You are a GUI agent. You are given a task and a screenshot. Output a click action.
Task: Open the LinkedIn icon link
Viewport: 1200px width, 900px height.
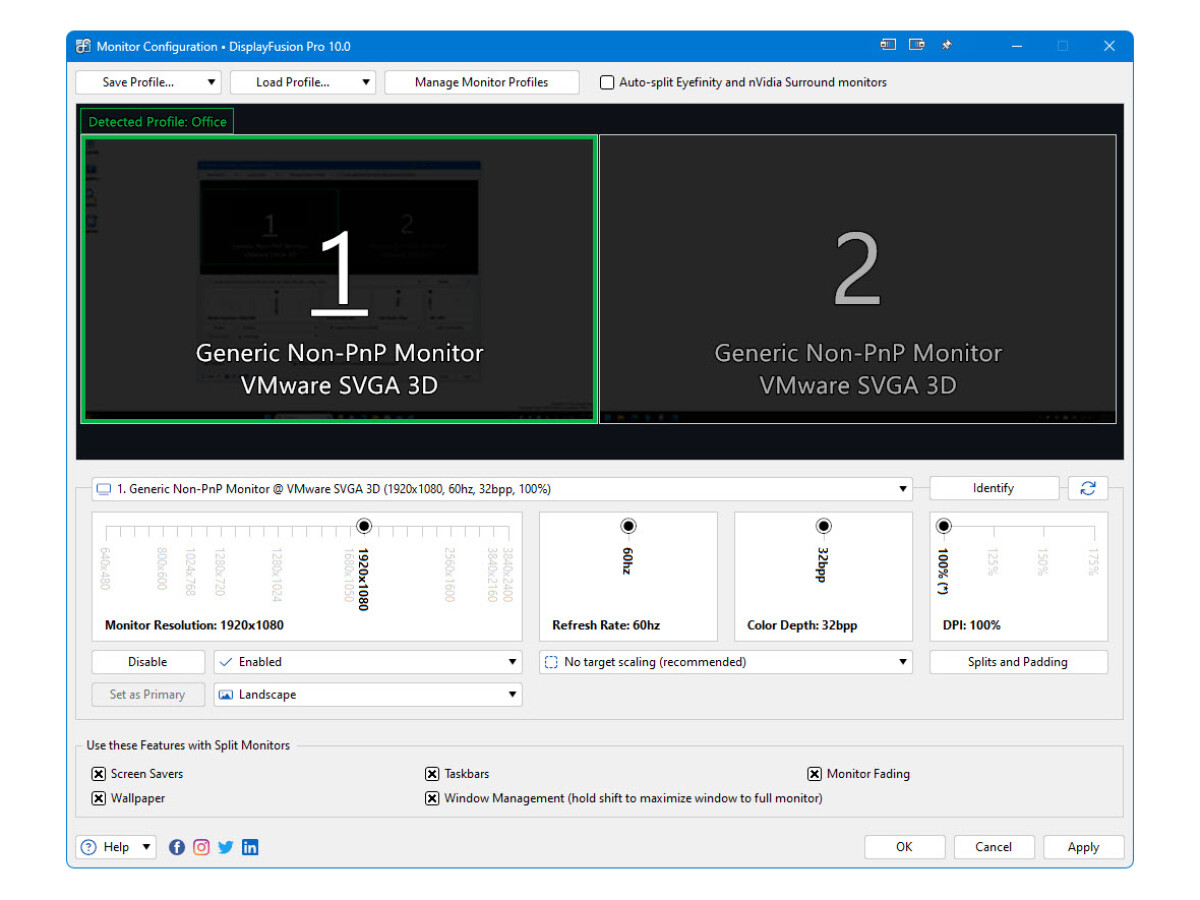click(x=250, y=847)
